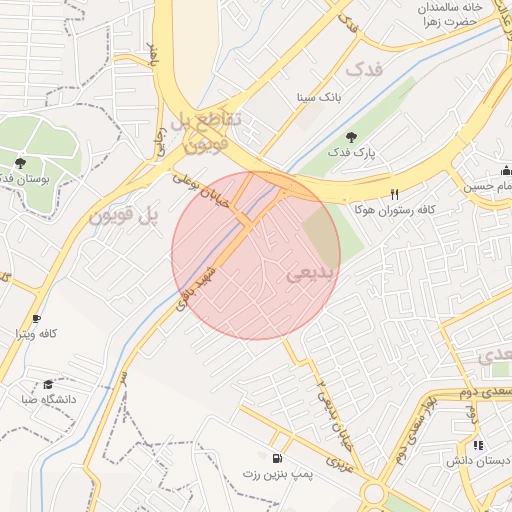
Task: Click the Cafe Vitra coffee cup icon
Action: tap(37, 319)
